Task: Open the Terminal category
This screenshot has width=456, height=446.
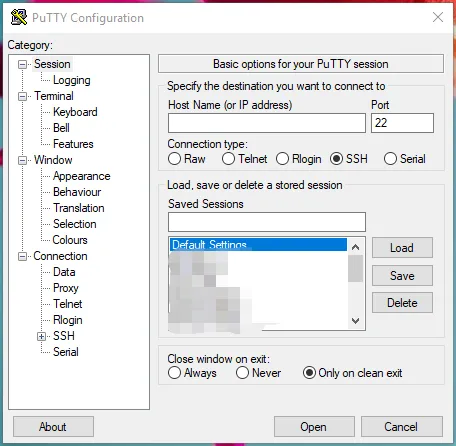Action: coord(54,96)
